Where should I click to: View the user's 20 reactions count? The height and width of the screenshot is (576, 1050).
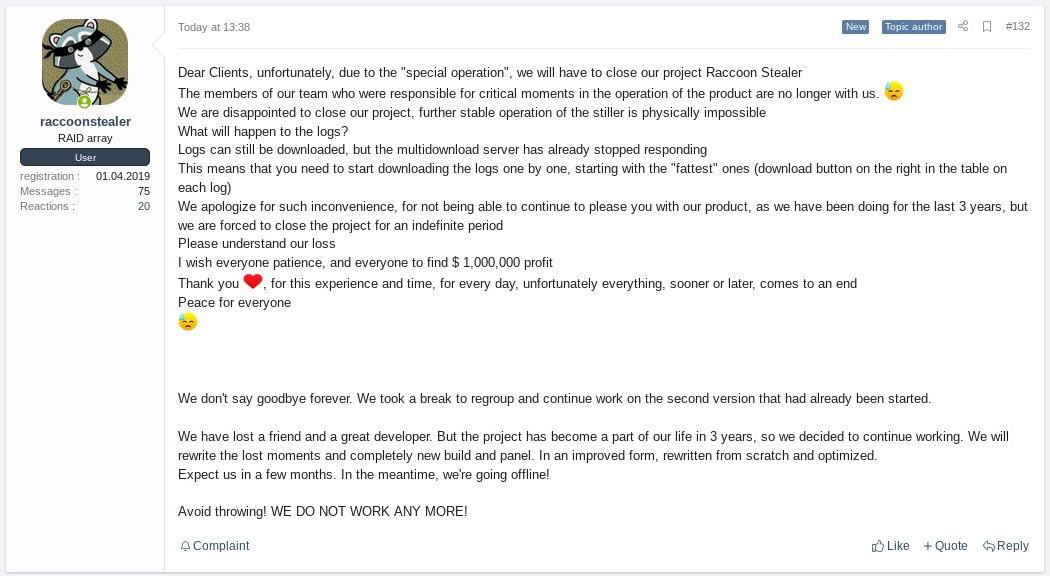click(x=144, y=206)
